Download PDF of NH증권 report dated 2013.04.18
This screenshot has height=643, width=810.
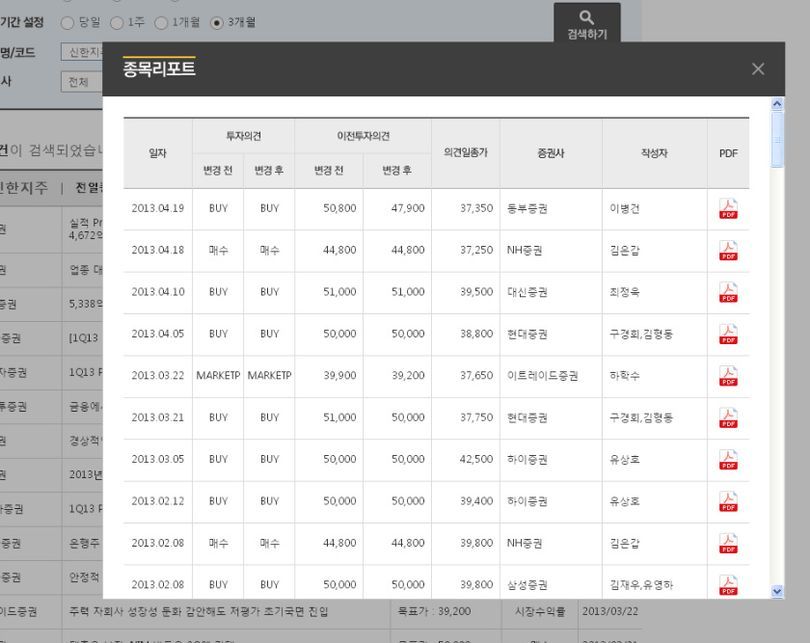click(x=728, y=251)
